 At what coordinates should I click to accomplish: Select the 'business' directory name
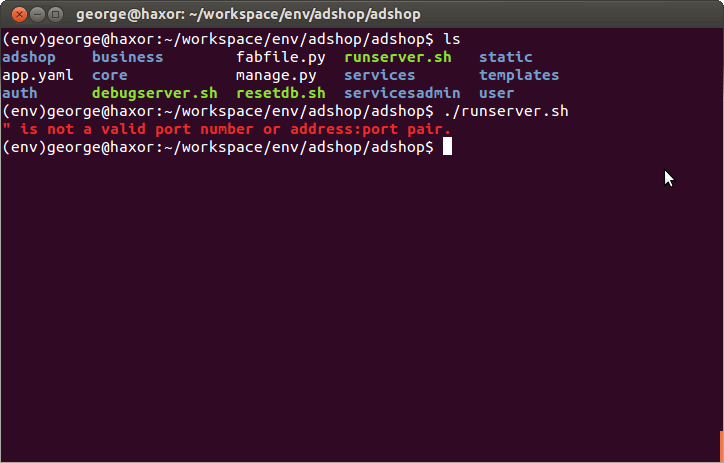[127, 57]
